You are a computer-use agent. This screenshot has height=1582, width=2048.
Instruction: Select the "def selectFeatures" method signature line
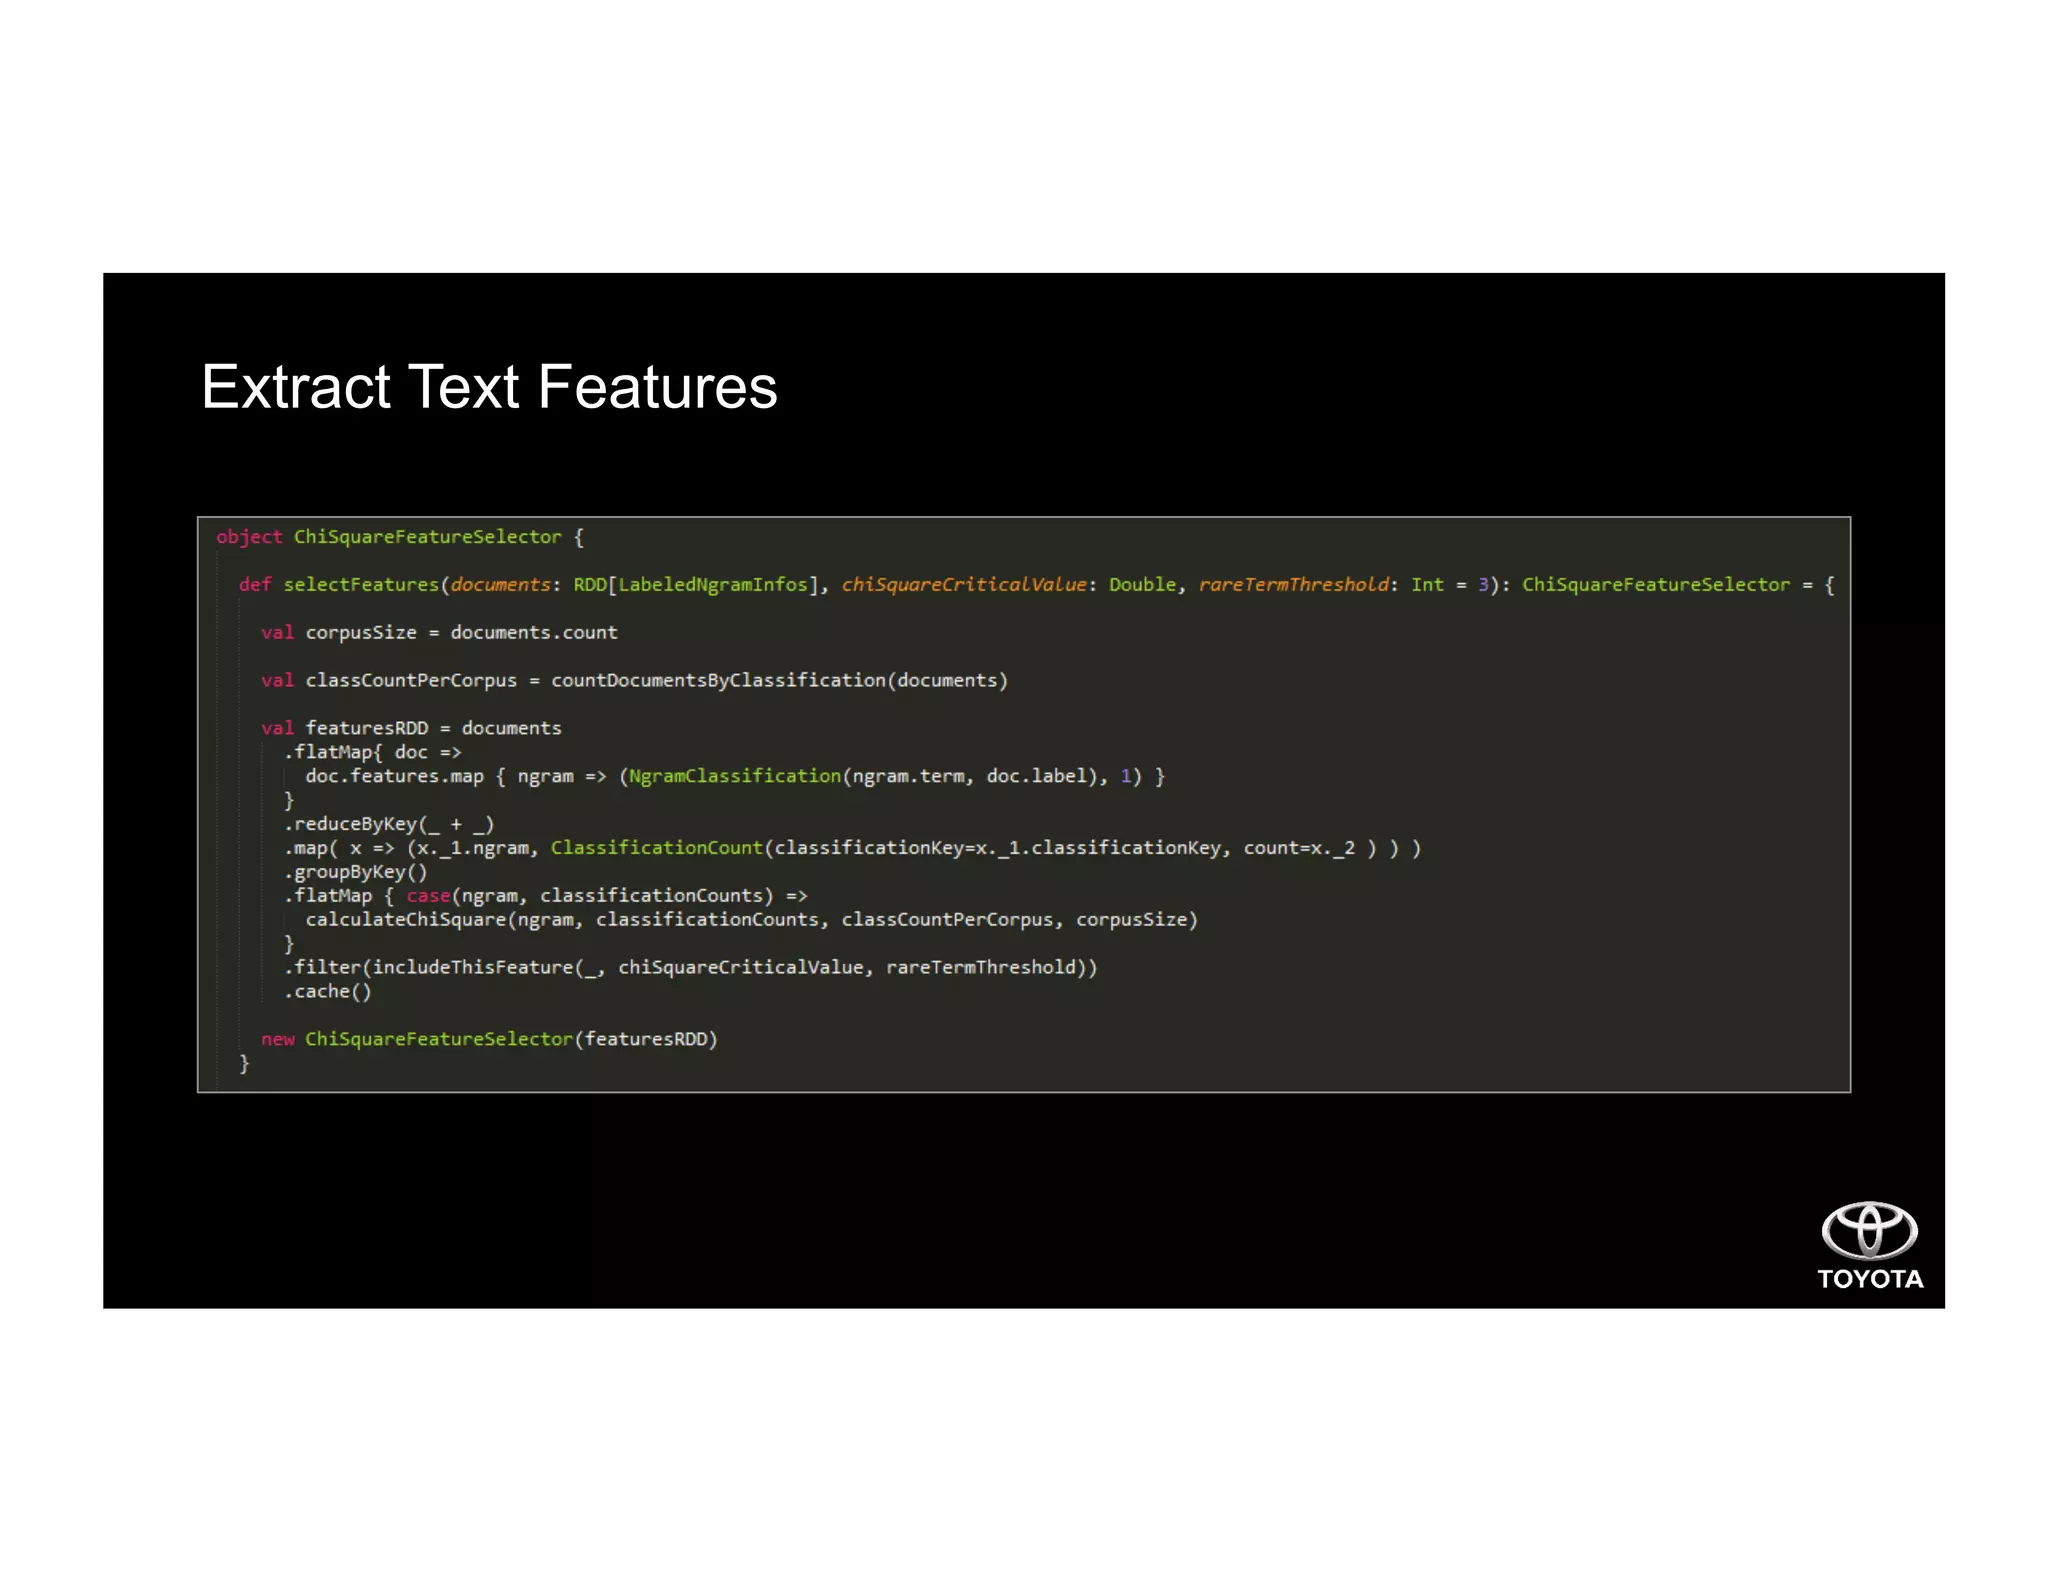(1036, 585)
